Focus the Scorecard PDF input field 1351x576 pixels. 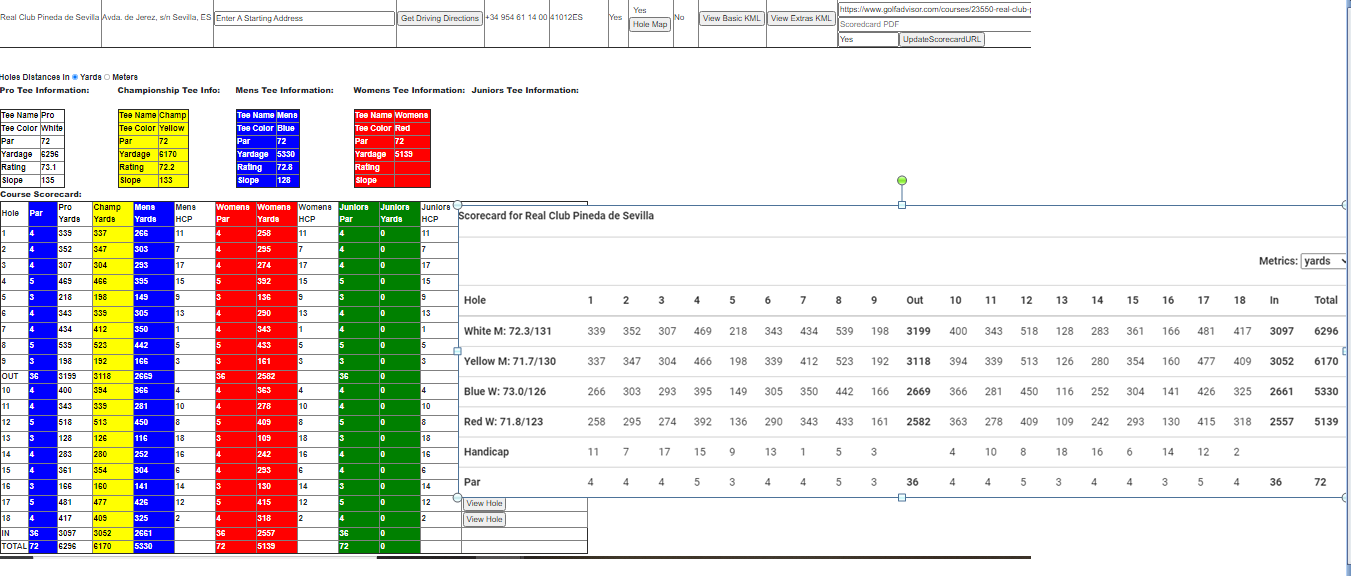click(x=934, y=24)
